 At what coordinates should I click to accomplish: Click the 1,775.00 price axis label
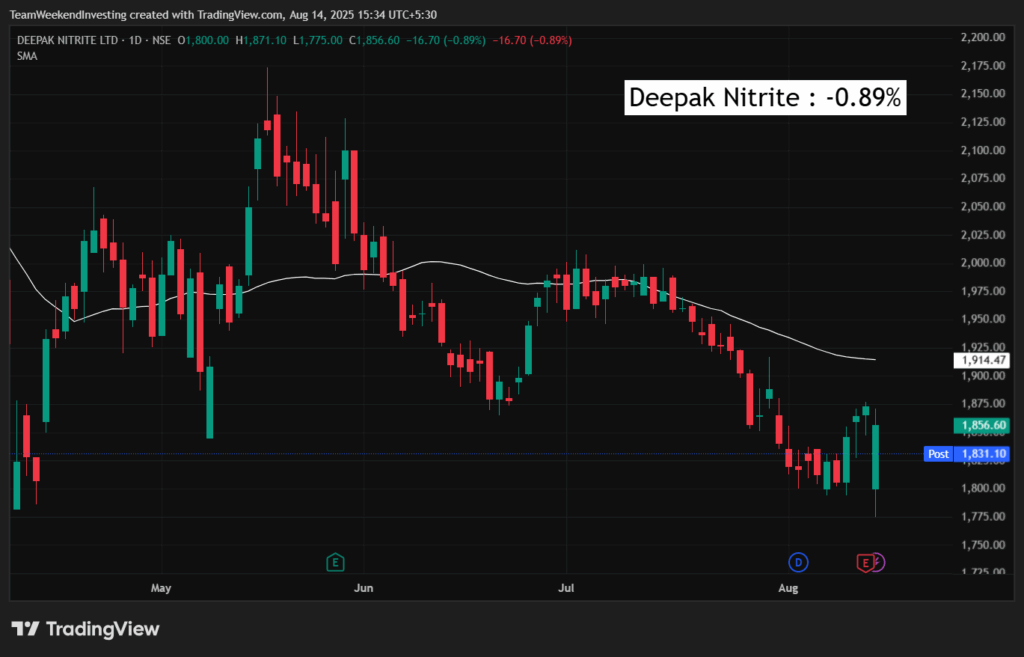tap(983, 516)
